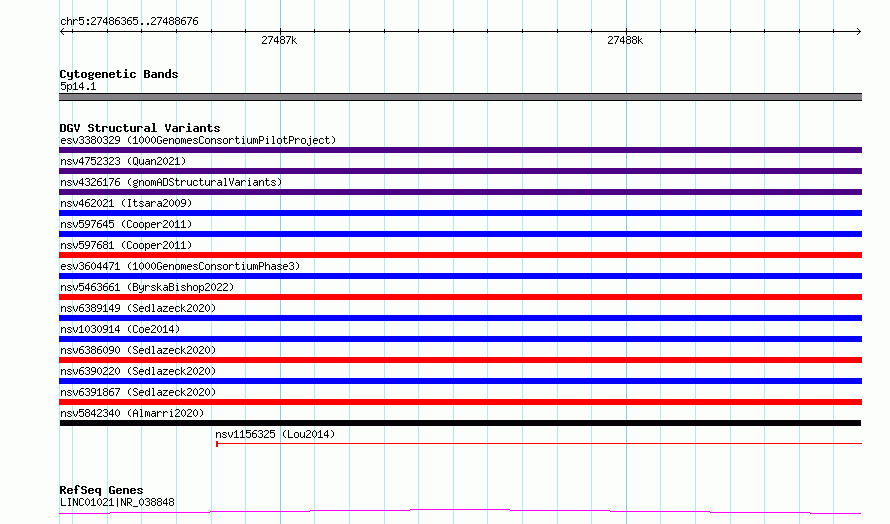Screen dimensions: 890x524
Task: Open variant nsv1156325 (Lou2014) label
Action: [275, 434]
